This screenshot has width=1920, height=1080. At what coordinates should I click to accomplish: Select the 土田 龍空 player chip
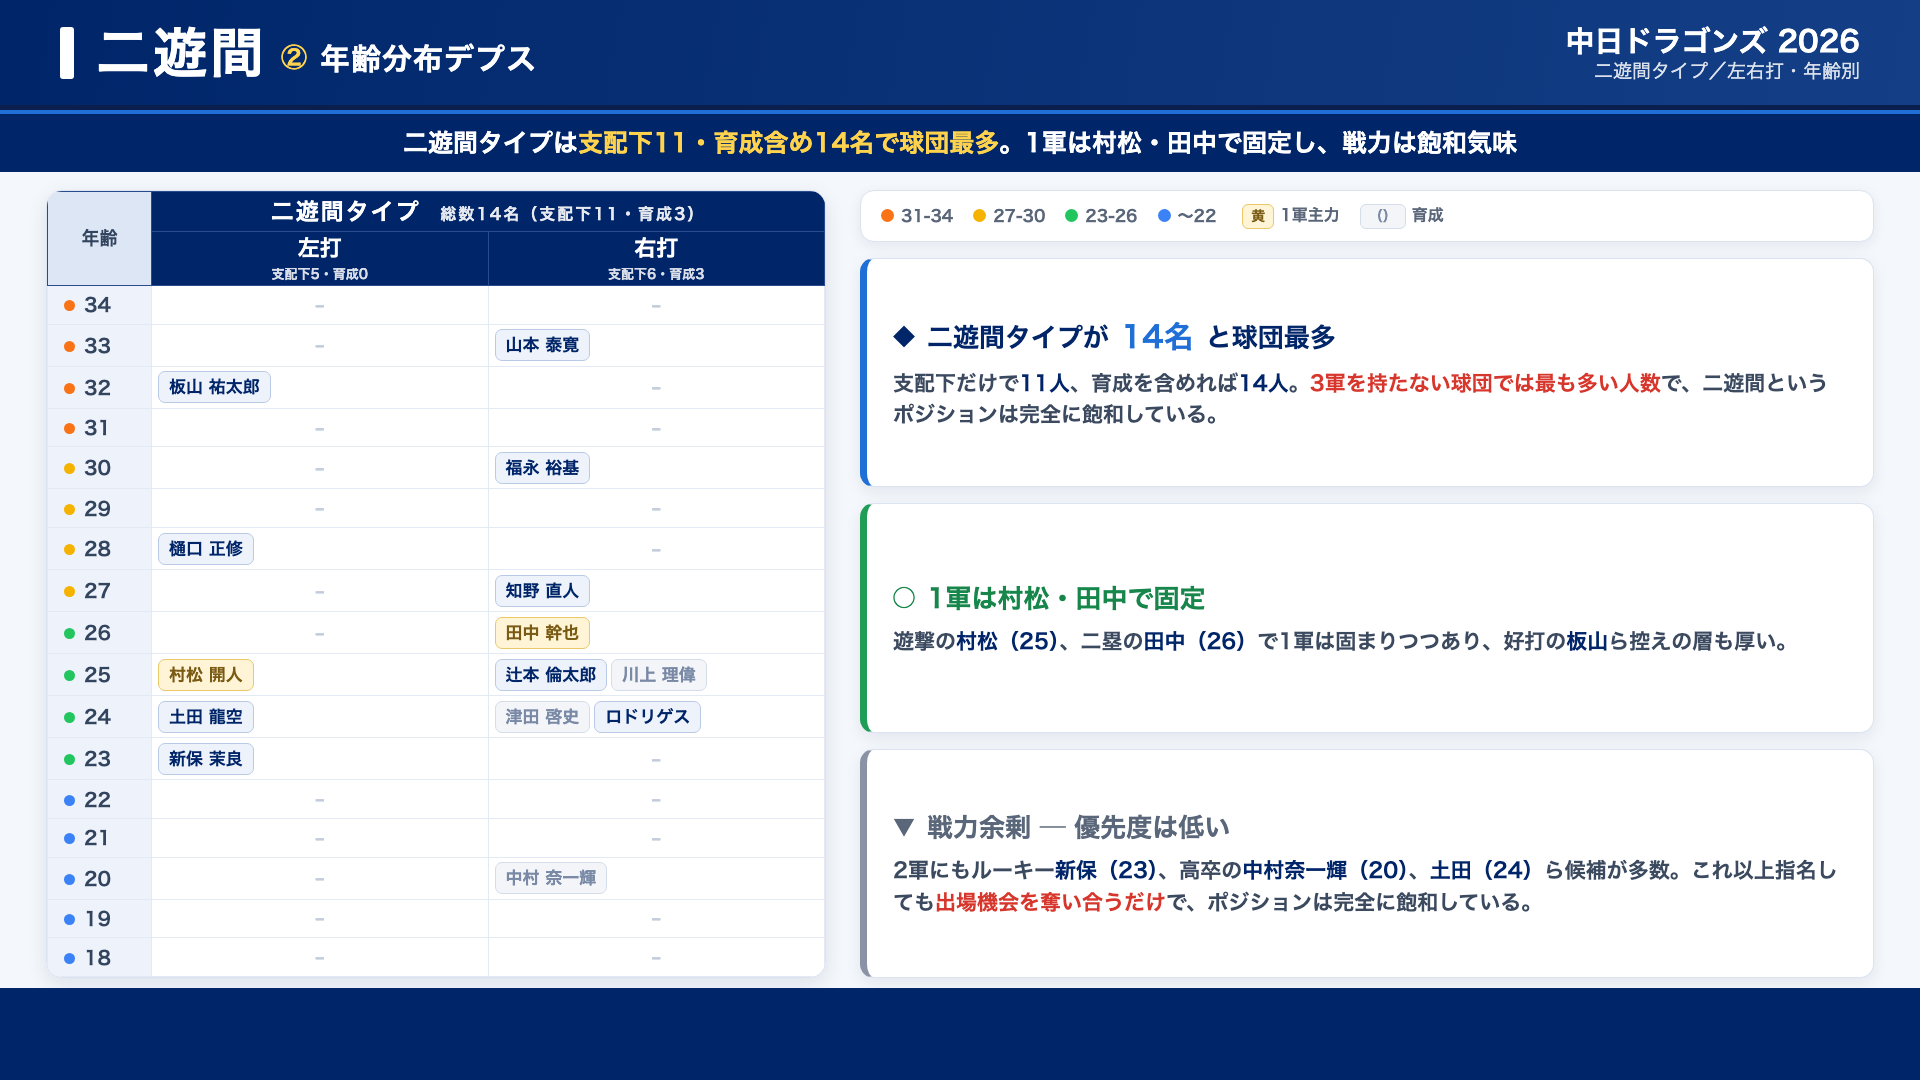click(206, 717)
